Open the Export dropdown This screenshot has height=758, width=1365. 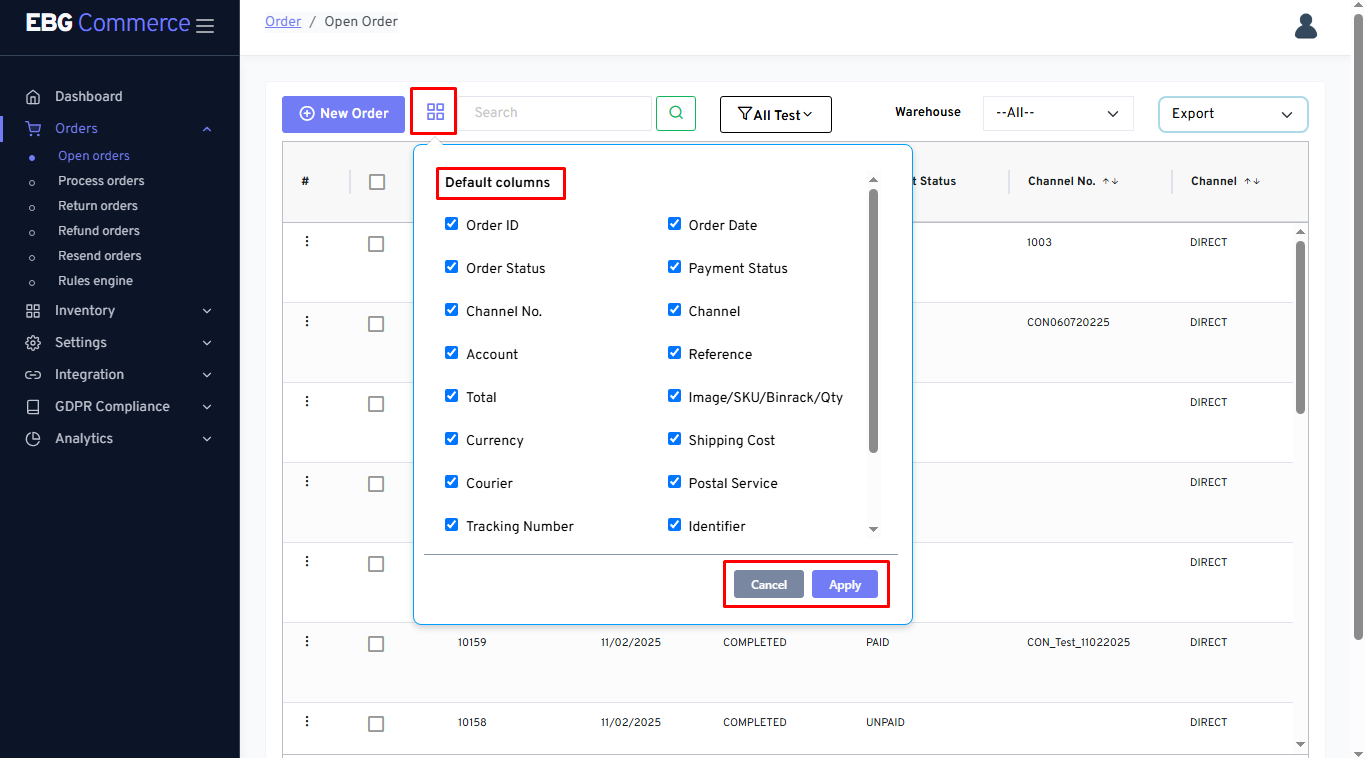pyautogui.click(x=1232, y=114)
